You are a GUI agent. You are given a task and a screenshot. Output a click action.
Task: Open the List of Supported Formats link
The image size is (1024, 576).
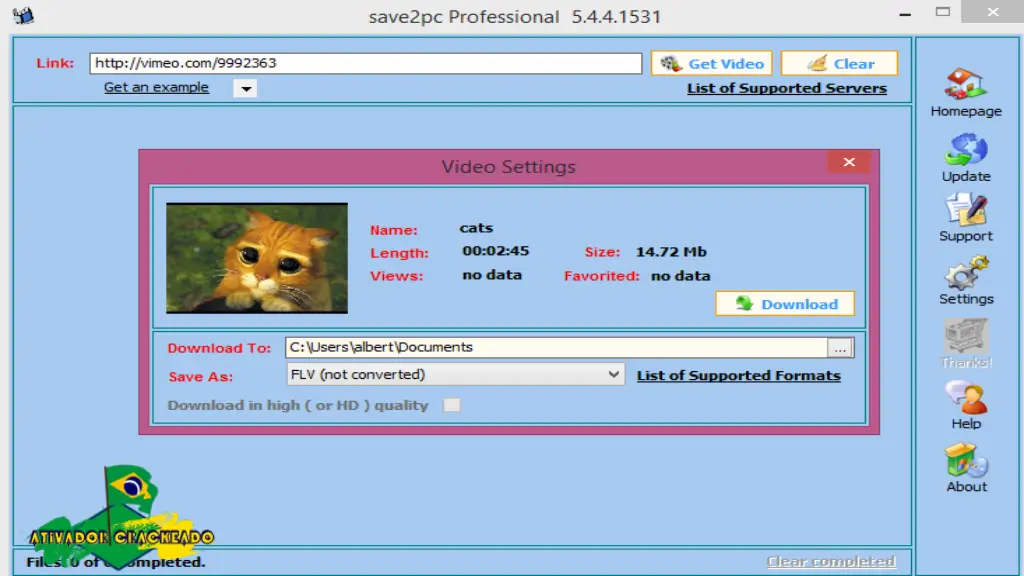point(739,376)
